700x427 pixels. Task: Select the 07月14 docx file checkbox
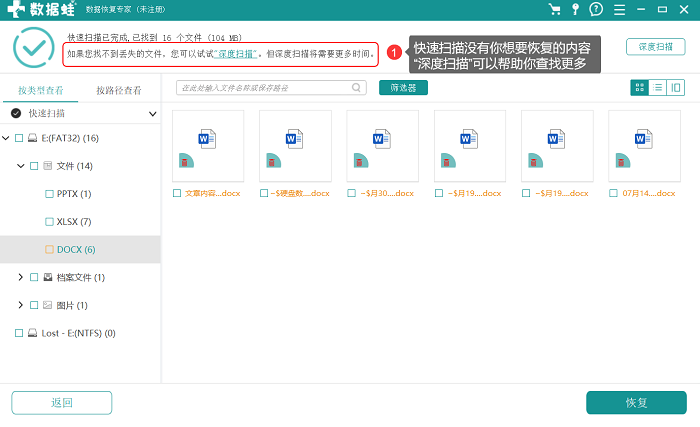613,193
